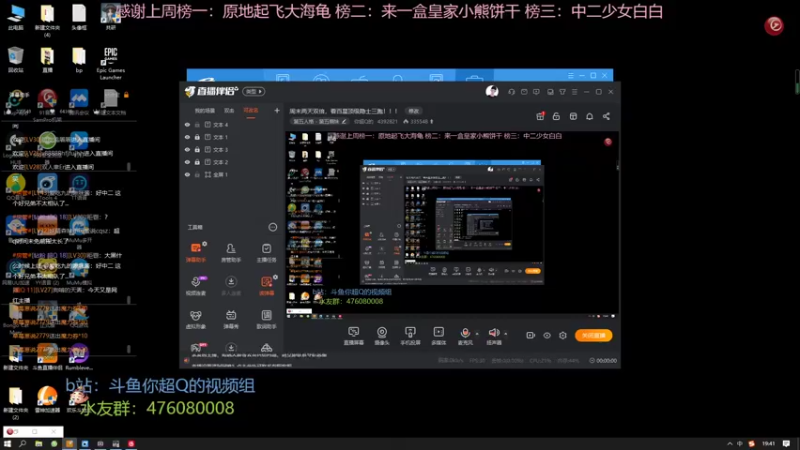Open the 弹幕秀 tool
Viewport: 800px width, 450px height.
click(231, 319)
